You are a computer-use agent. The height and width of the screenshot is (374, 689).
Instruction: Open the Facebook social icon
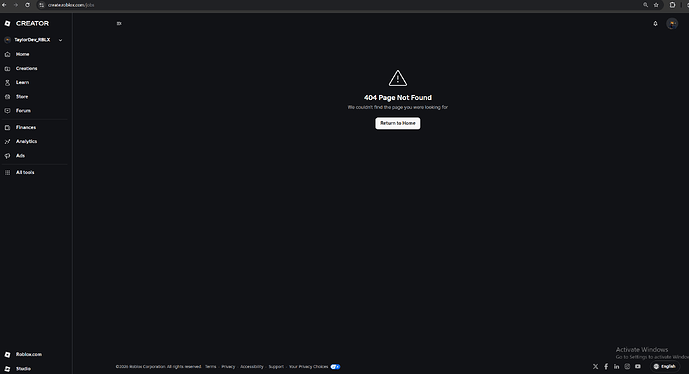click(x=606, y=367)
